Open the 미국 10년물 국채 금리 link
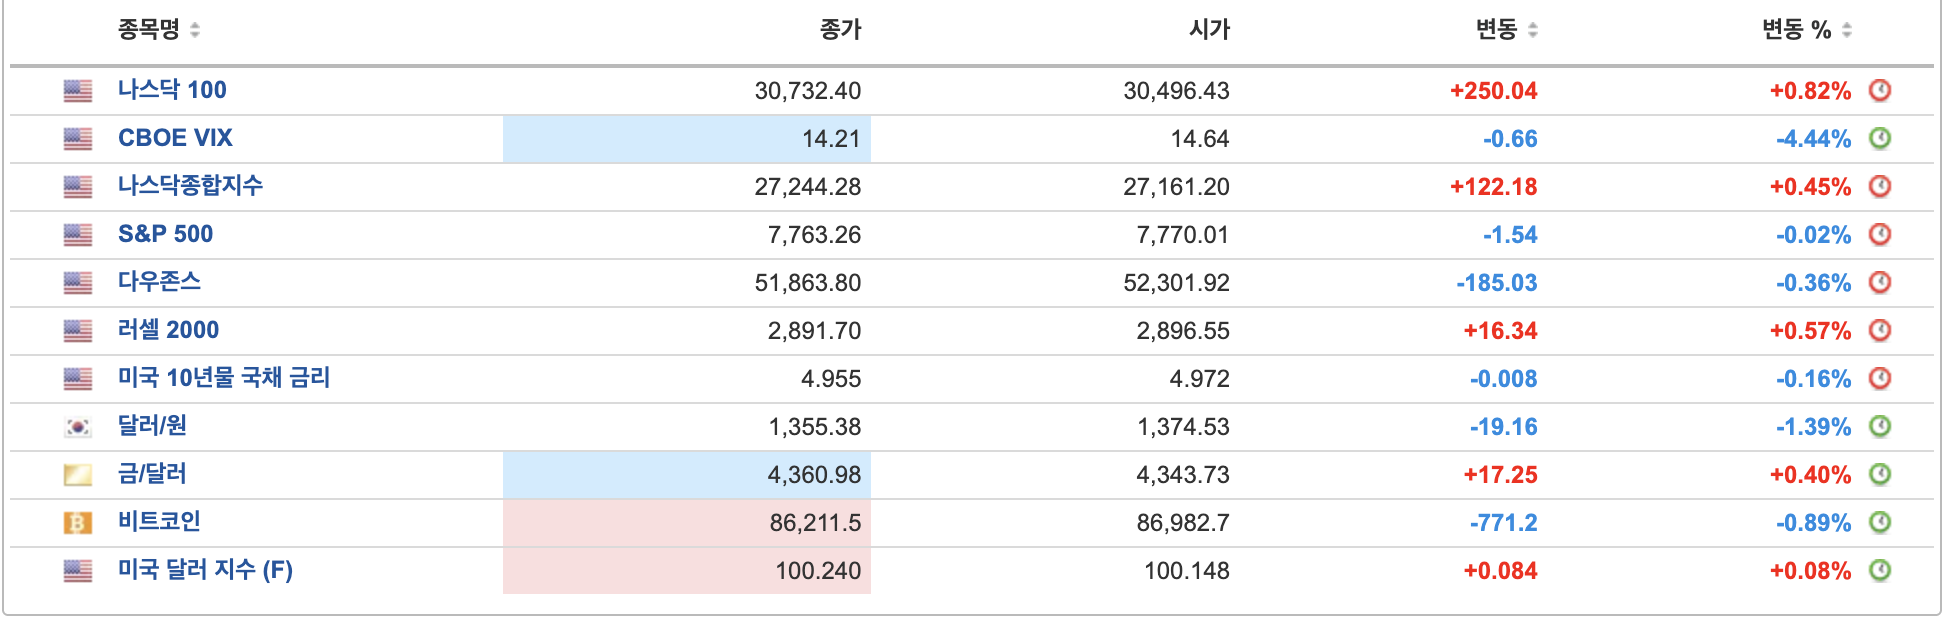The height and width of the screenshot is (624, 1948). click(224, 378)
